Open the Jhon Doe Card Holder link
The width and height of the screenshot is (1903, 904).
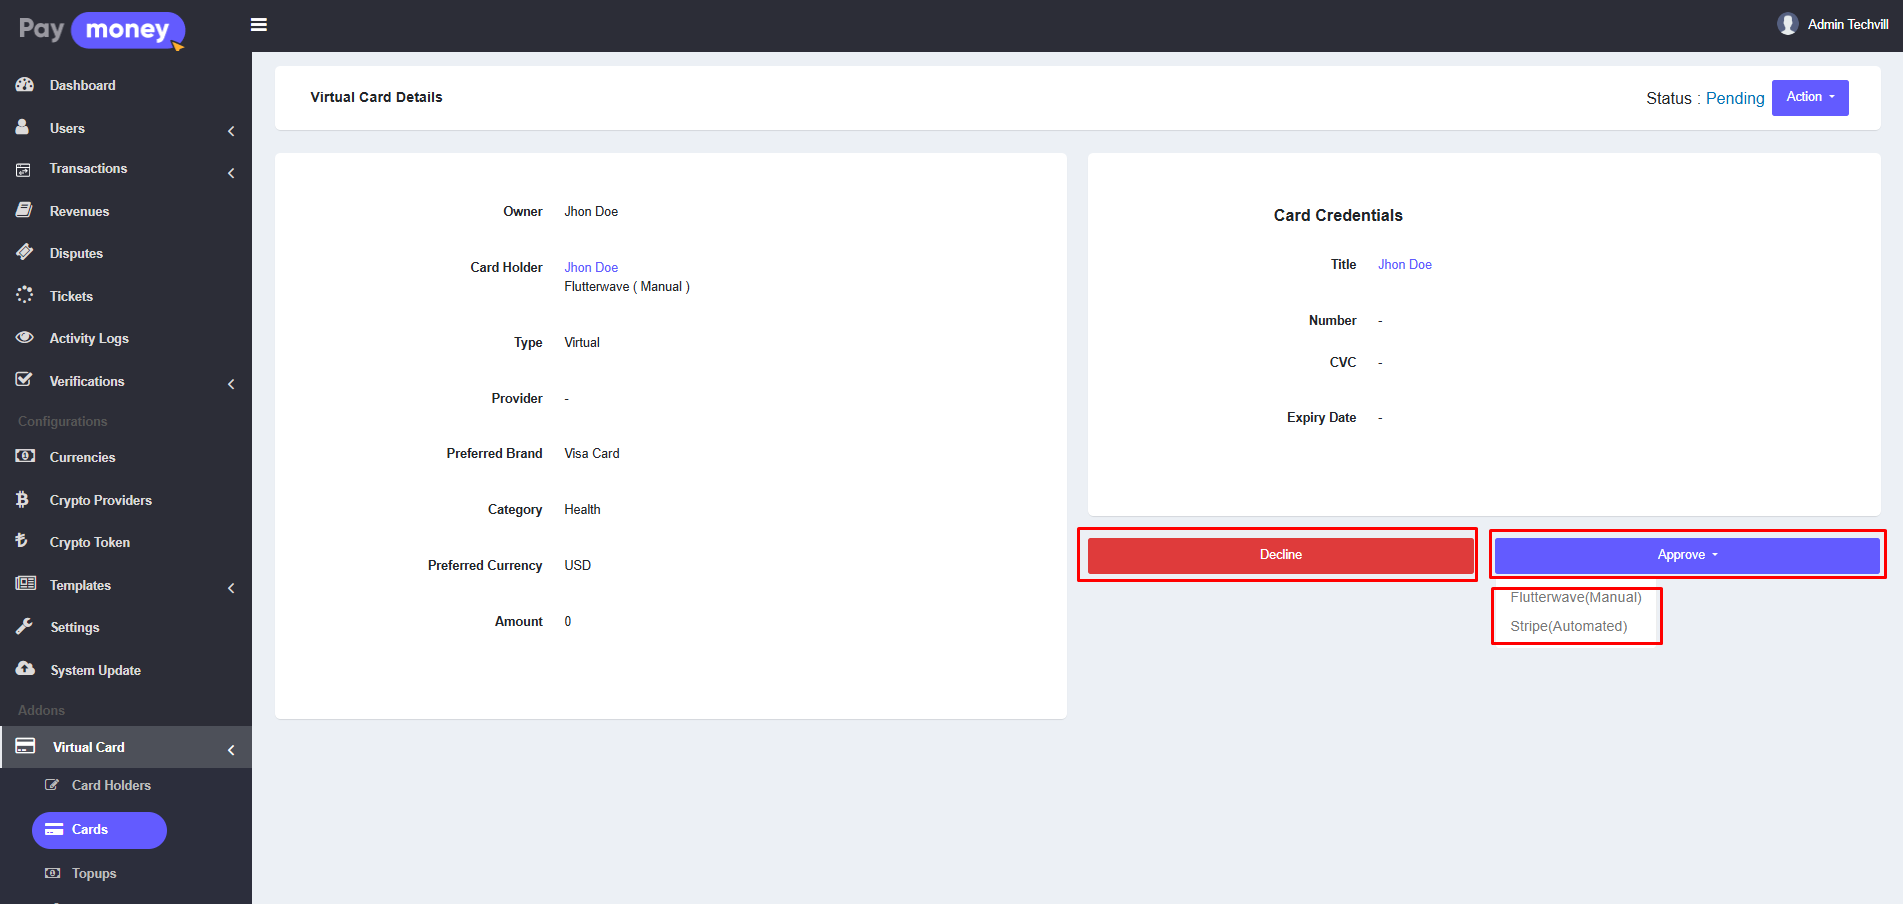coord(591,267)
